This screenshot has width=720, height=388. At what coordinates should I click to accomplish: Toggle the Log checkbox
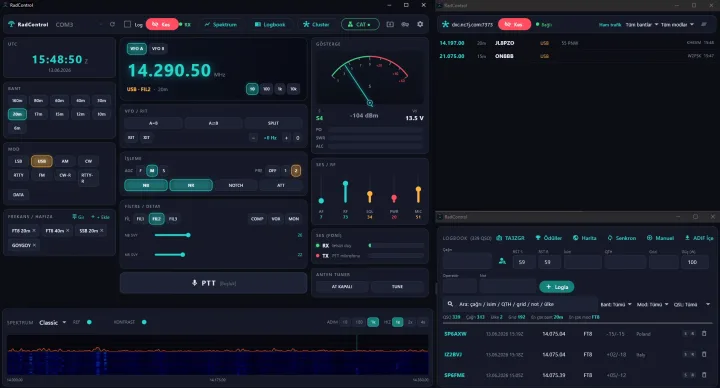(128, 24)
